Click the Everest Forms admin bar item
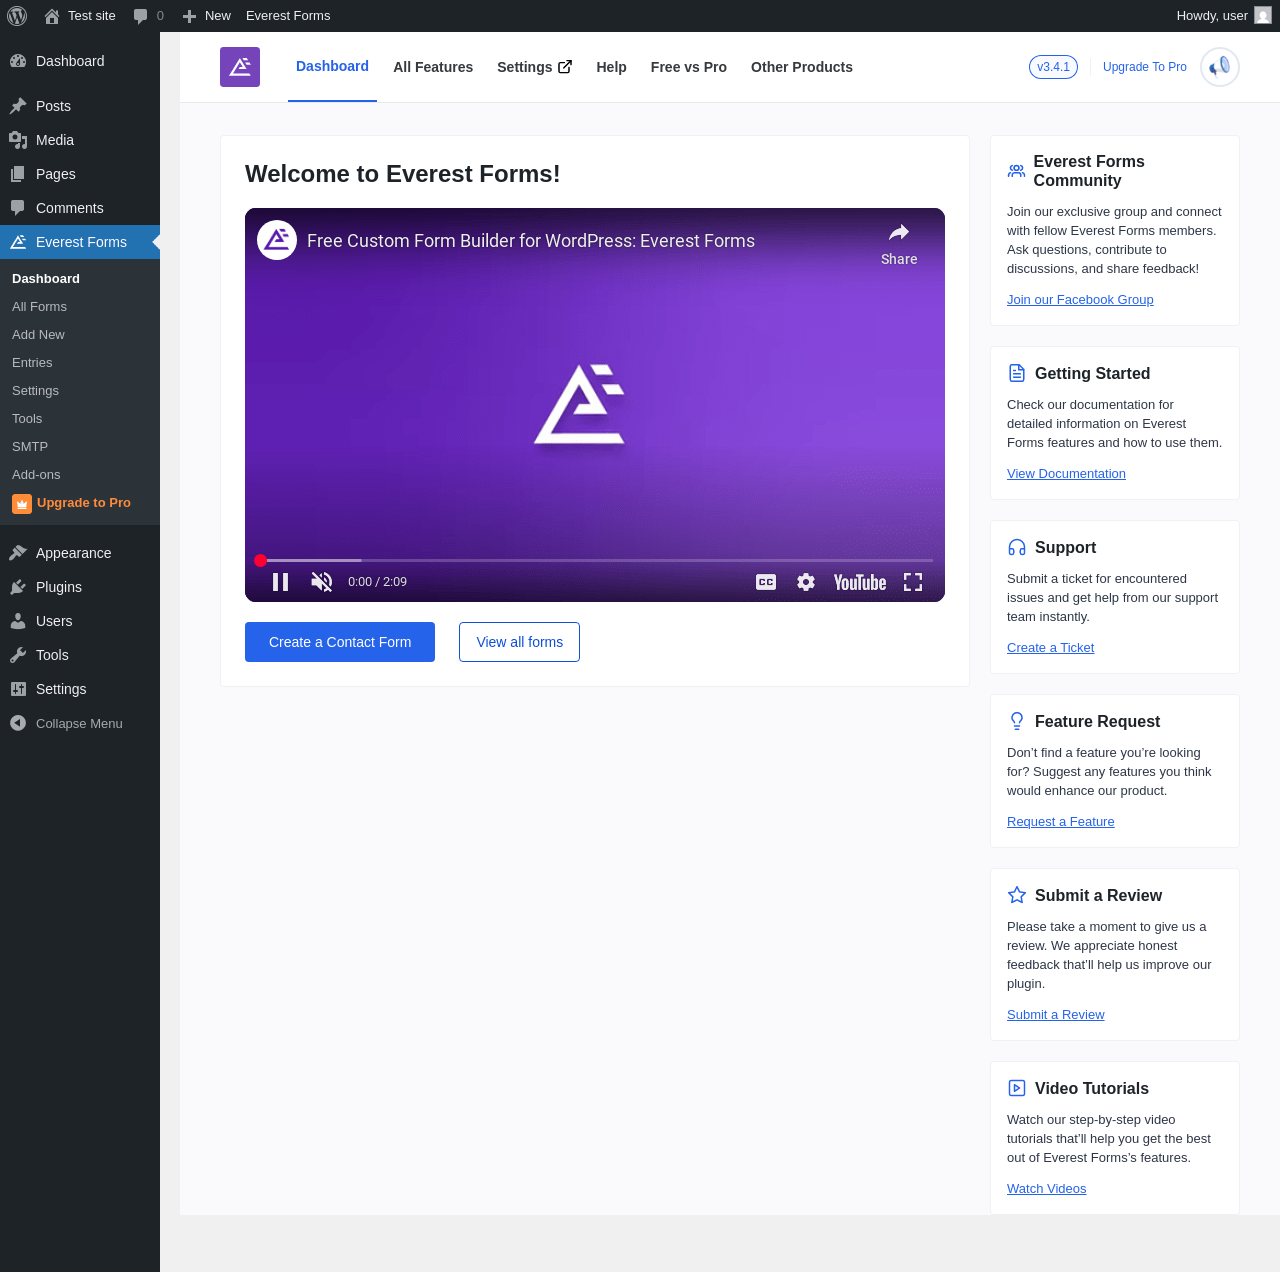Image resolution: width=1280 pixels, height=1272 pixels. [x=288, y=16]
